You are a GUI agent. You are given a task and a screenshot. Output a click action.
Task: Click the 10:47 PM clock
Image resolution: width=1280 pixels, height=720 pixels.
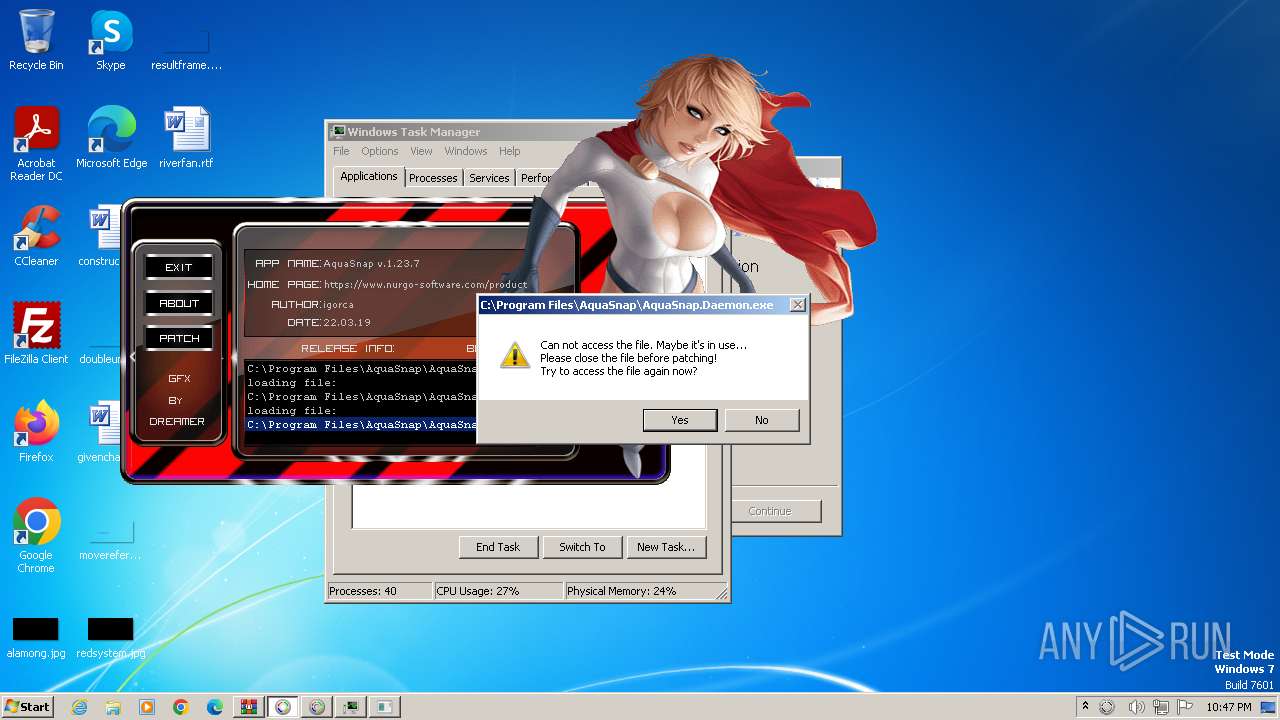coord(1228,707)
